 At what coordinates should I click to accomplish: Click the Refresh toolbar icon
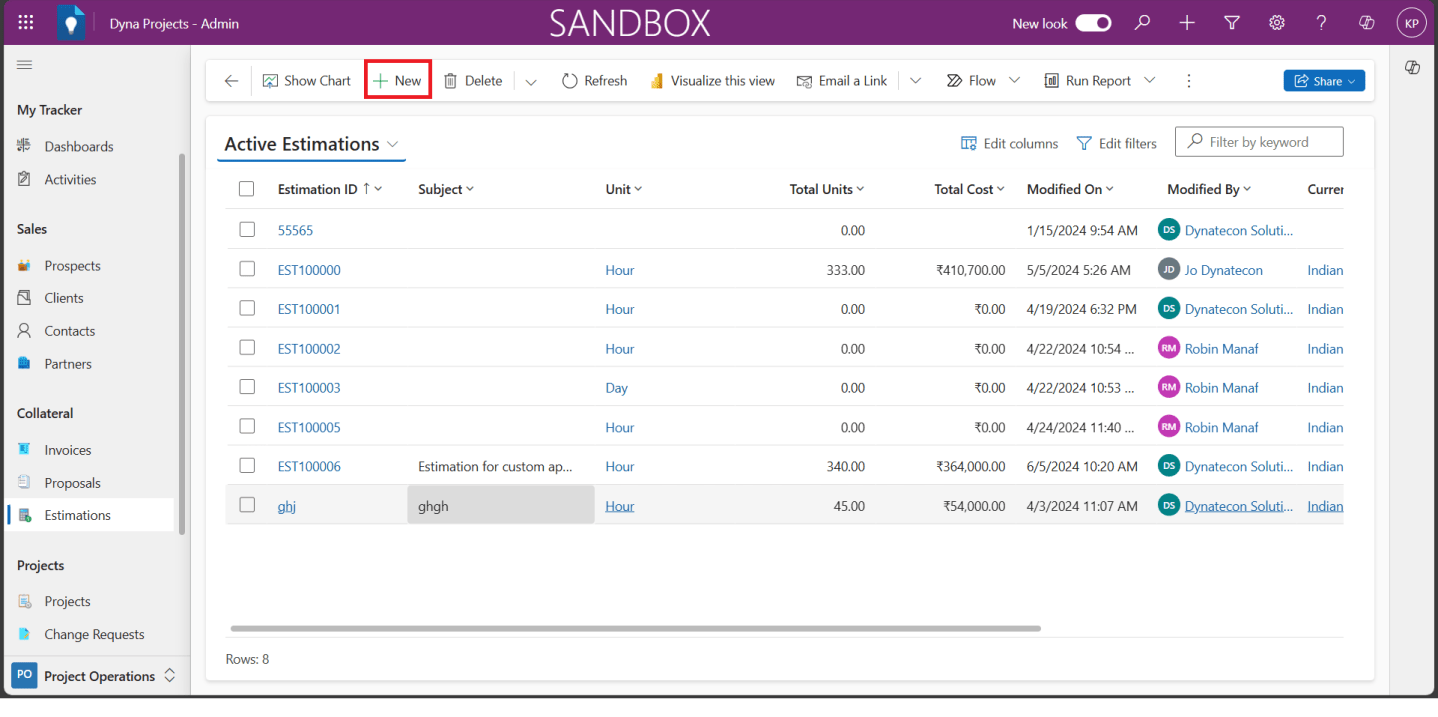570,81
